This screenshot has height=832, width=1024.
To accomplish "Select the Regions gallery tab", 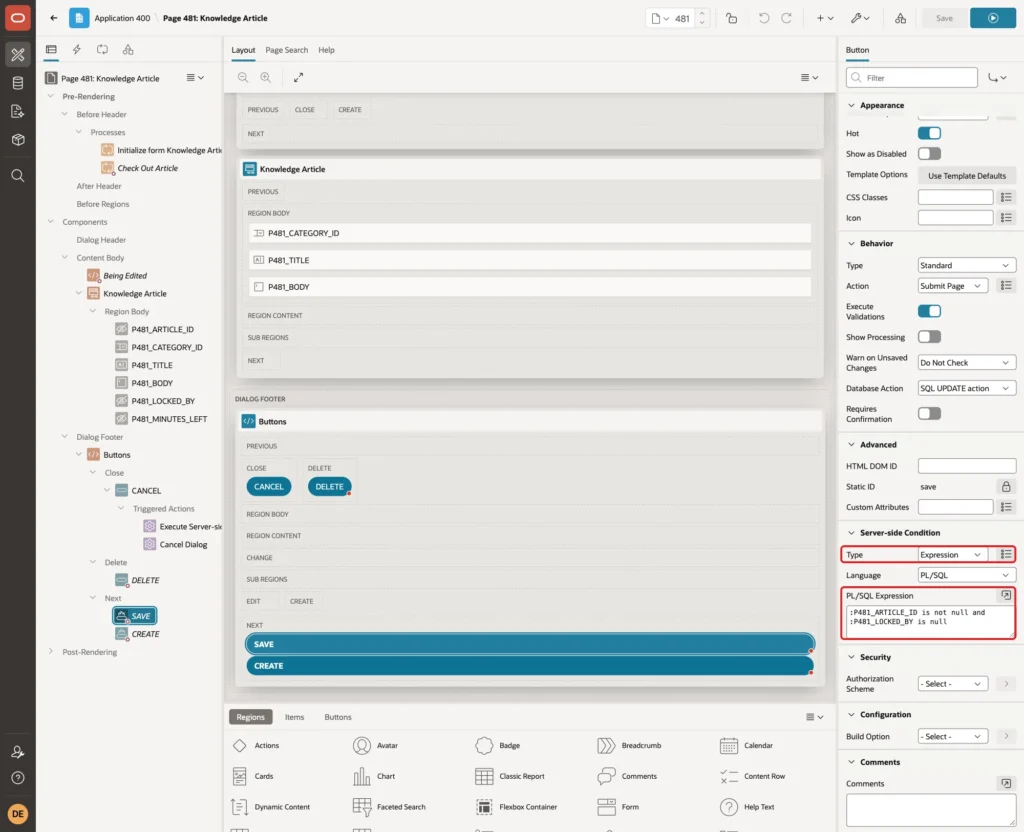I will [x=250, y=717].
